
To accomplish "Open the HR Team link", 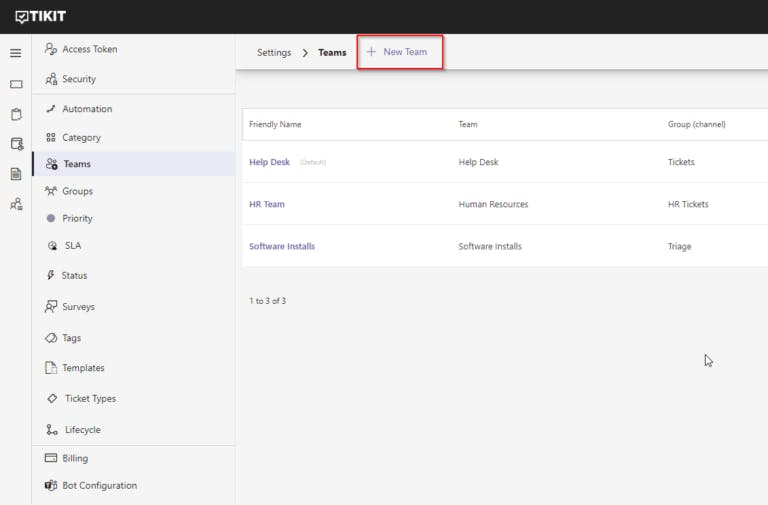I will point(267,204).
